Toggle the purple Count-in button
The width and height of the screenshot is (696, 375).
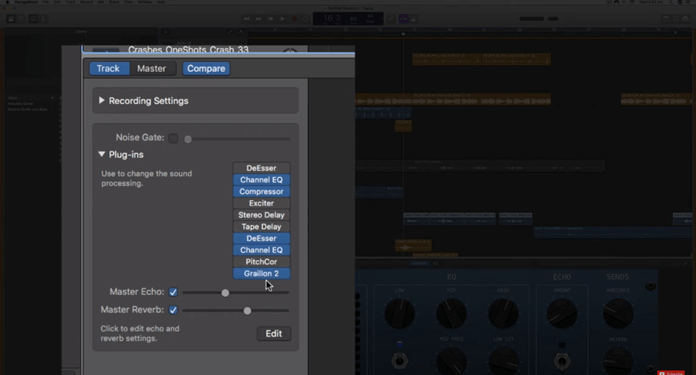[403, 19]
